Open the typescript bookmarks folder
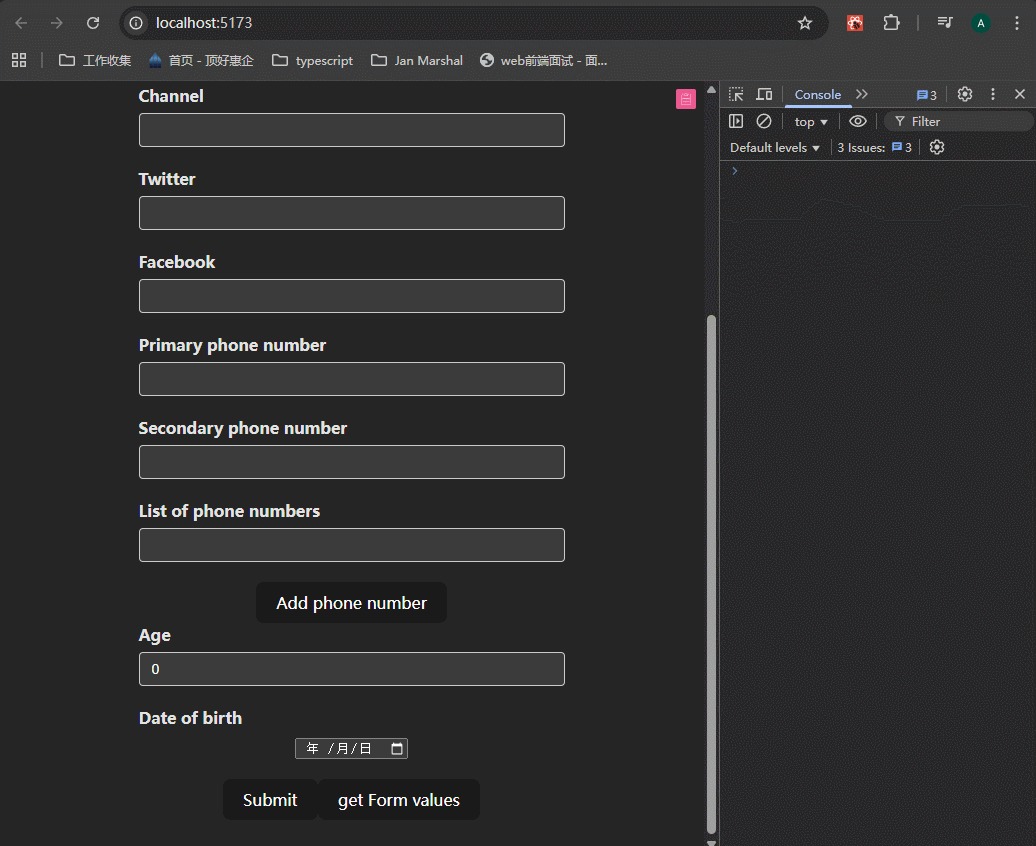This screenshot has height=846, width=1036. click(312, 60)
